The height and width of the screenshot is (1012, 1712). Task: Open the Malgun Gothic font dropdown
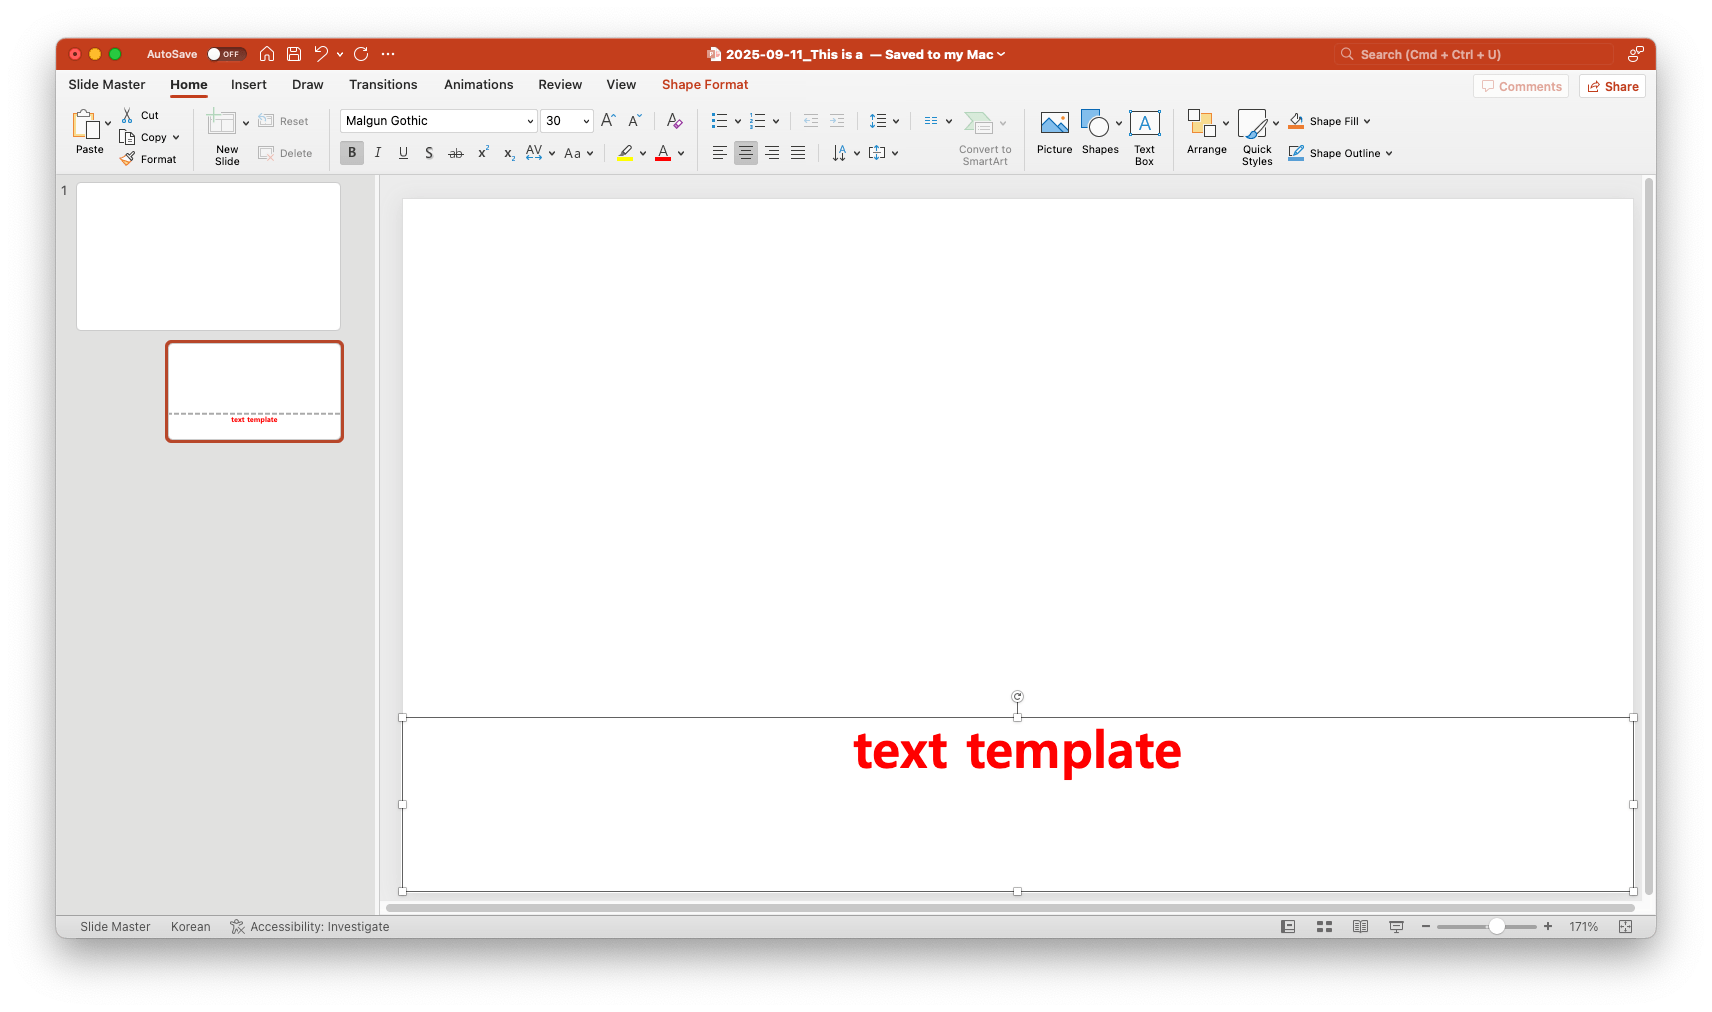530,121
